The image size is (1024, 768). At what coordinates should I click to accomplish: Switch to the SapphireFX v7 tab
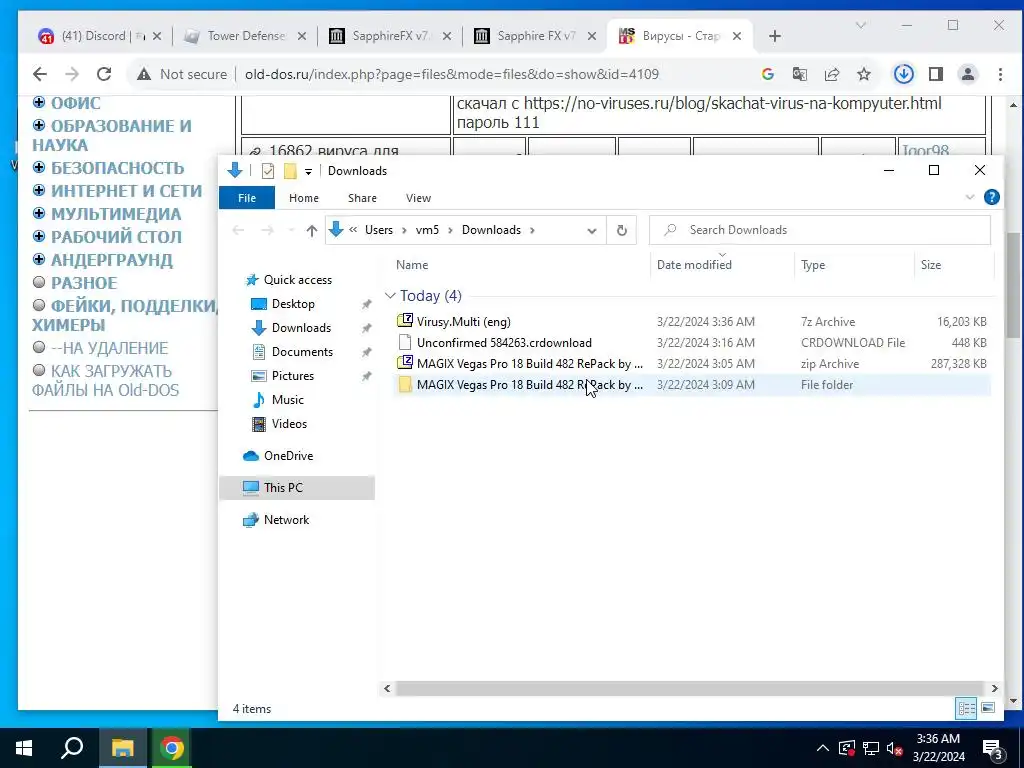[391, 36]
